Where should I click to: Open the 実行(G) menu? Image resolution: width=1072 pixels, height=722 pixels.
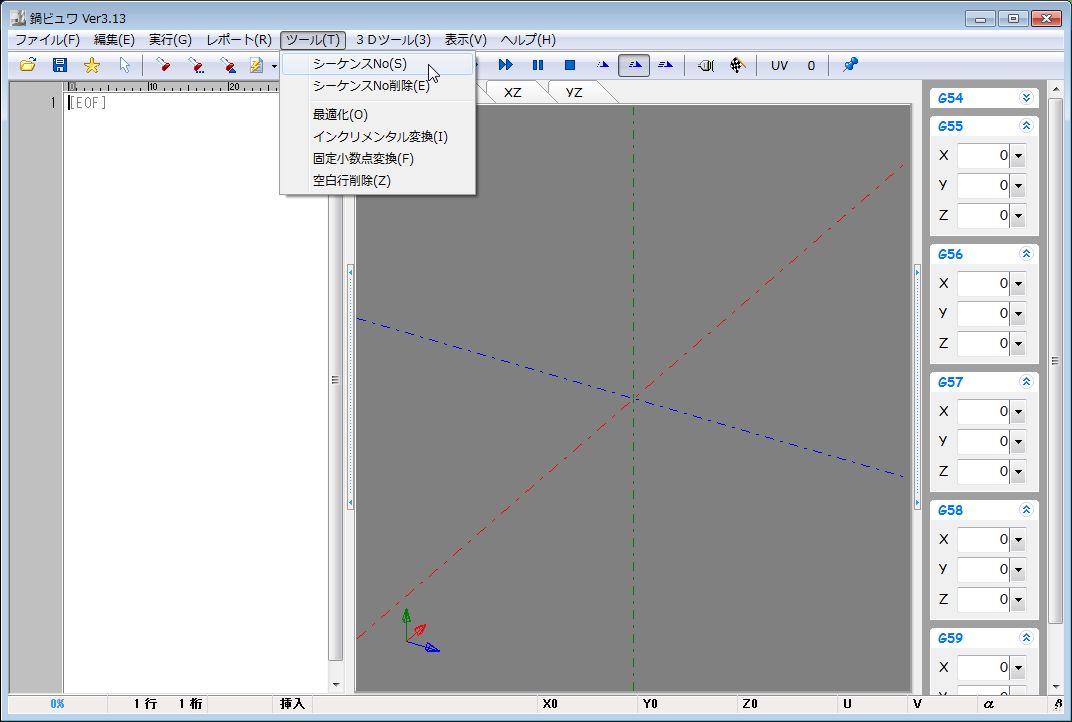click(x=170, y=40)
